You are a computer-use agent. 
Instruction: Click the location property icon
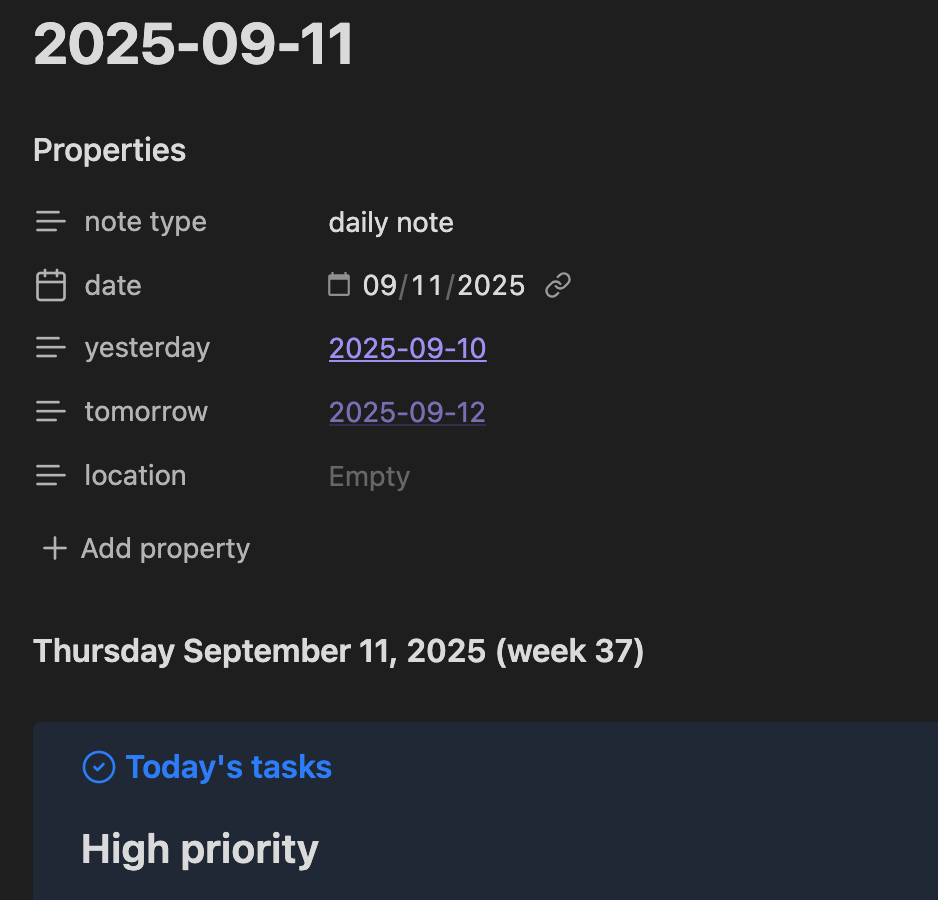tap(51, 476)
